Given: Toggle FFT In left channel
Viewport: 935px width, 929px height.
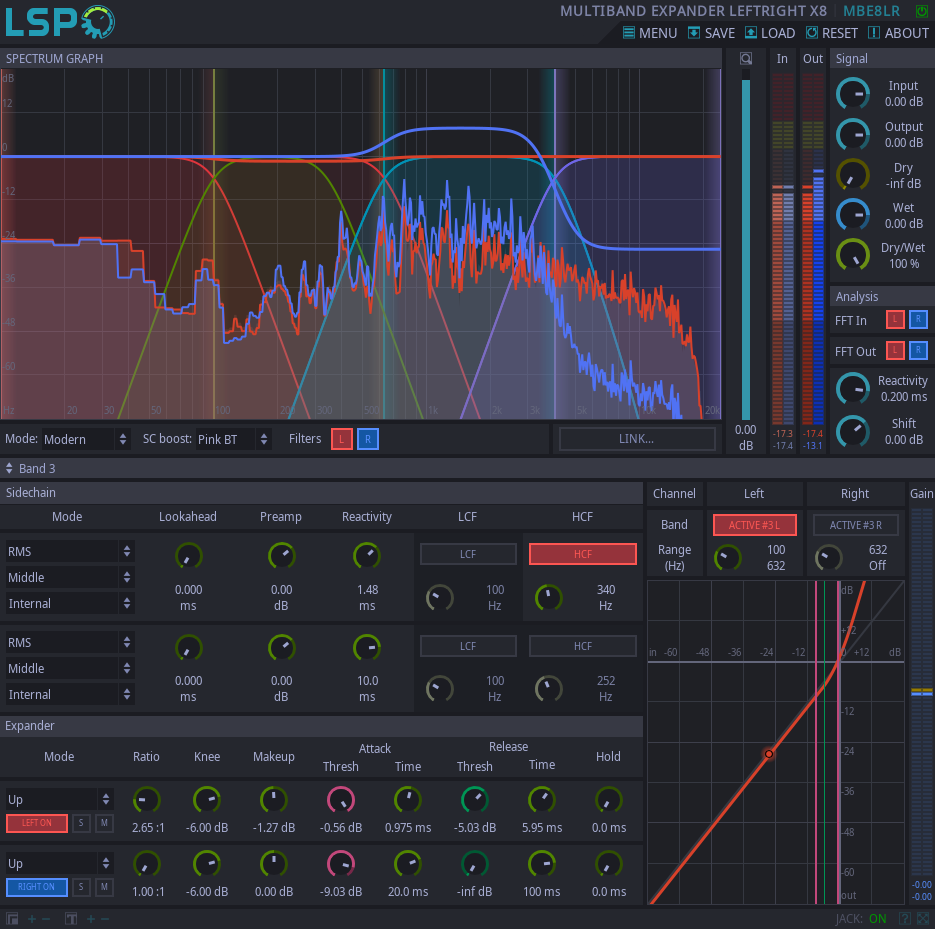Looking at the screenshot, I should [895, 320].
